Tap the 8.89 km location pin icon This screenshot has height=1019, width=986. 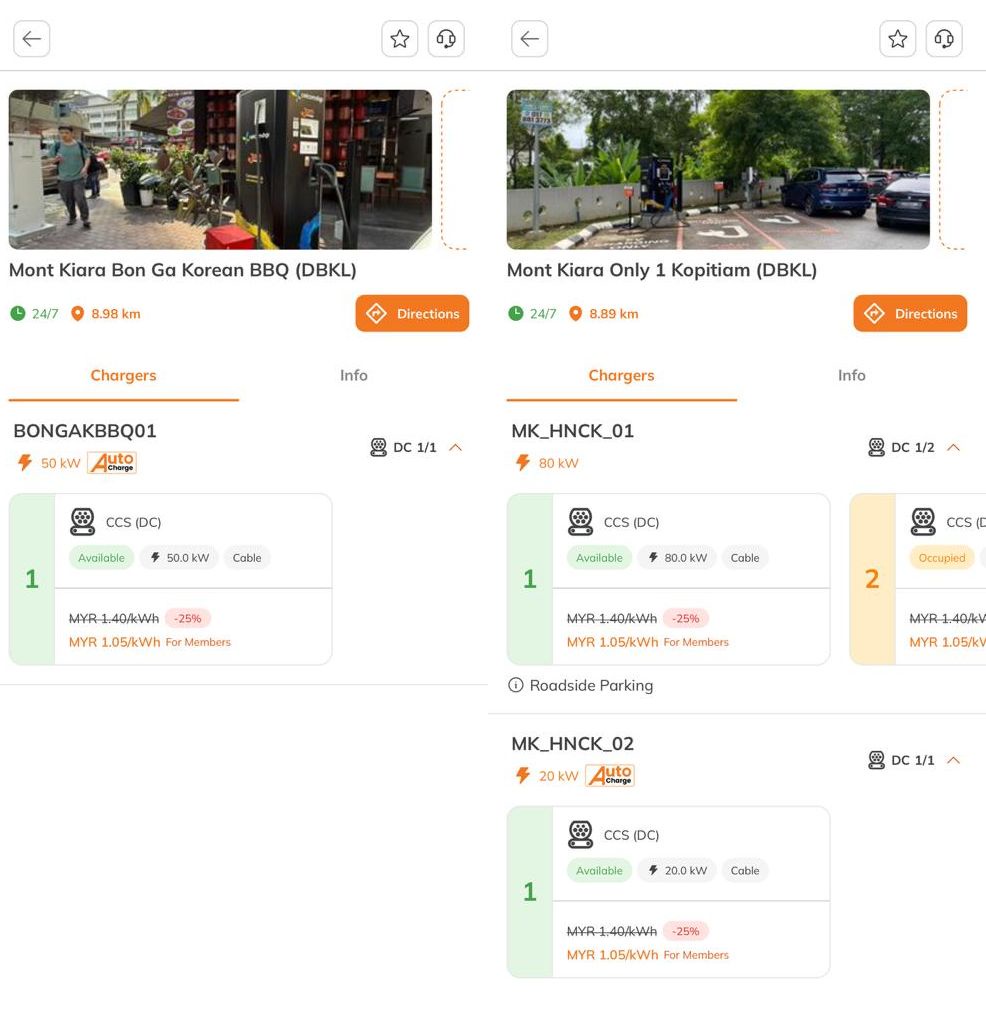575,314
